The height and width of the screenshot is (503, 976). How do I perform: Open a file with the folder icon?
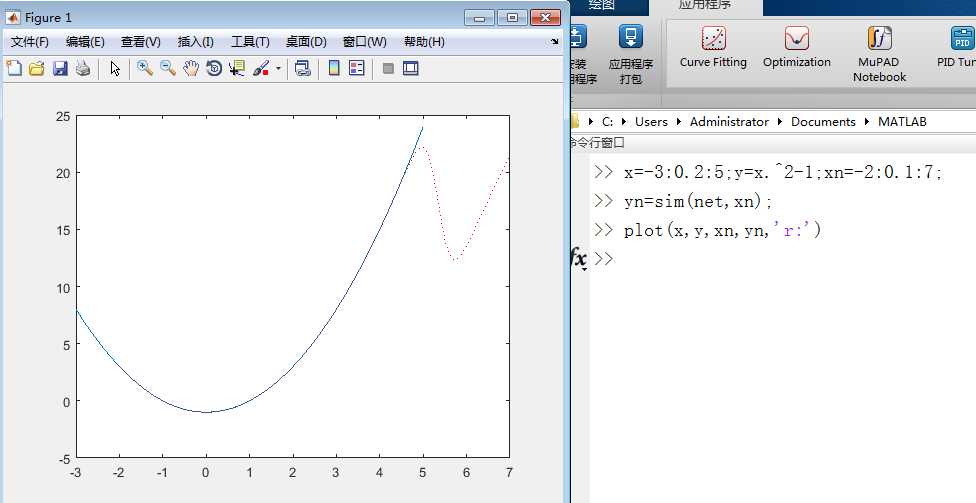click(x=37, y=68)
